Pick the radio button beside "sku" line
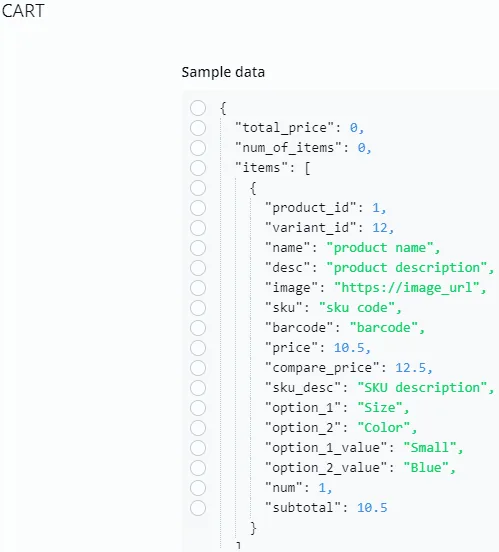The width and height of the screenshot is (499, 552). (x=198, y=308)
